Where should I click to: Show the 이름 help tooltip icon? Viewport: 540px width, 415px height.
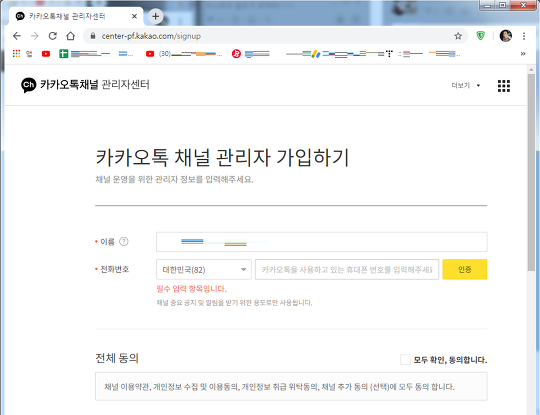[124, 241]
